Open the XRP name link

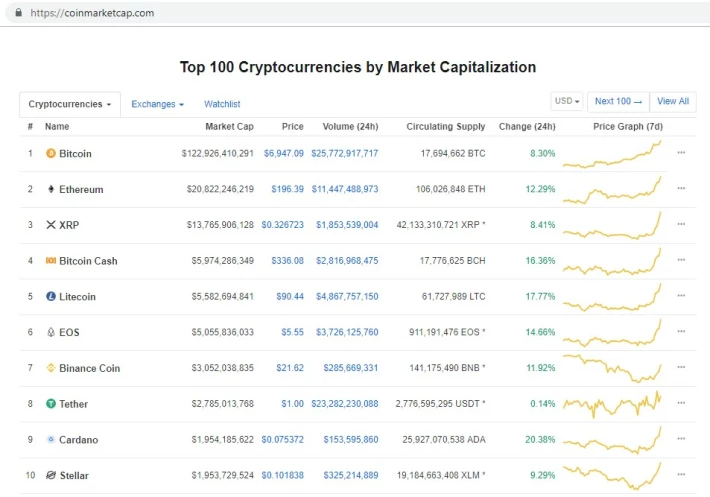coord(69,225)
